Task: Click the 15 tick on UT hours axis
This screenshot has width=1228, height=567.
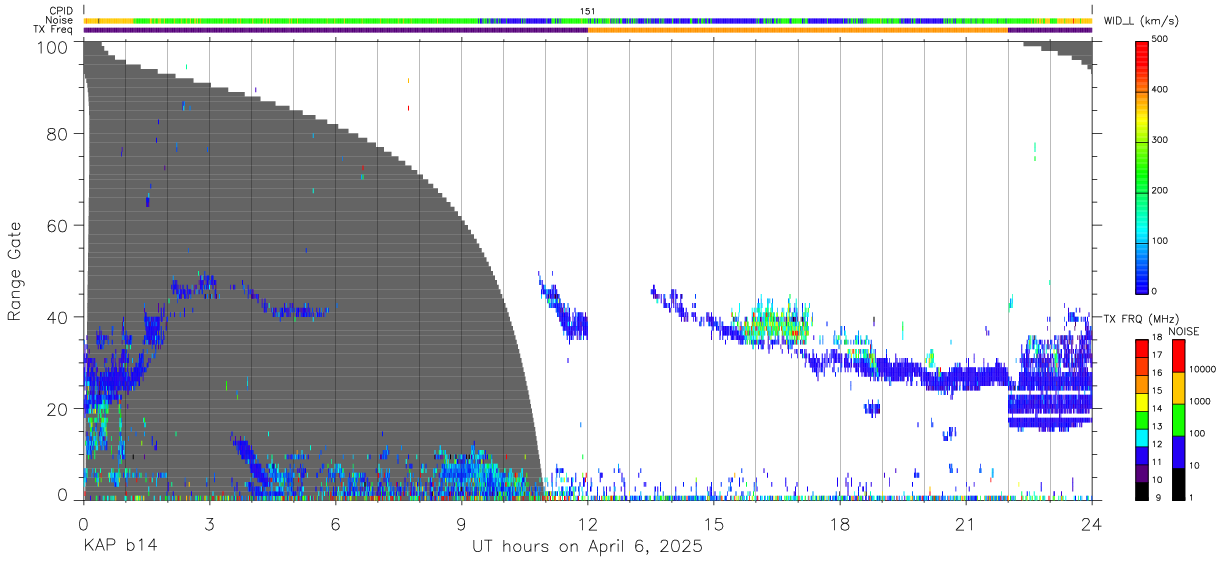Action: point(714,523)
